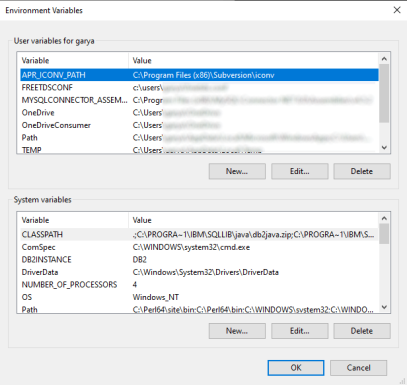Image resolution: width=407 pixels, height=385 pixels.
Task: Click the DriverData path value
Action: (x=205, y=272)
